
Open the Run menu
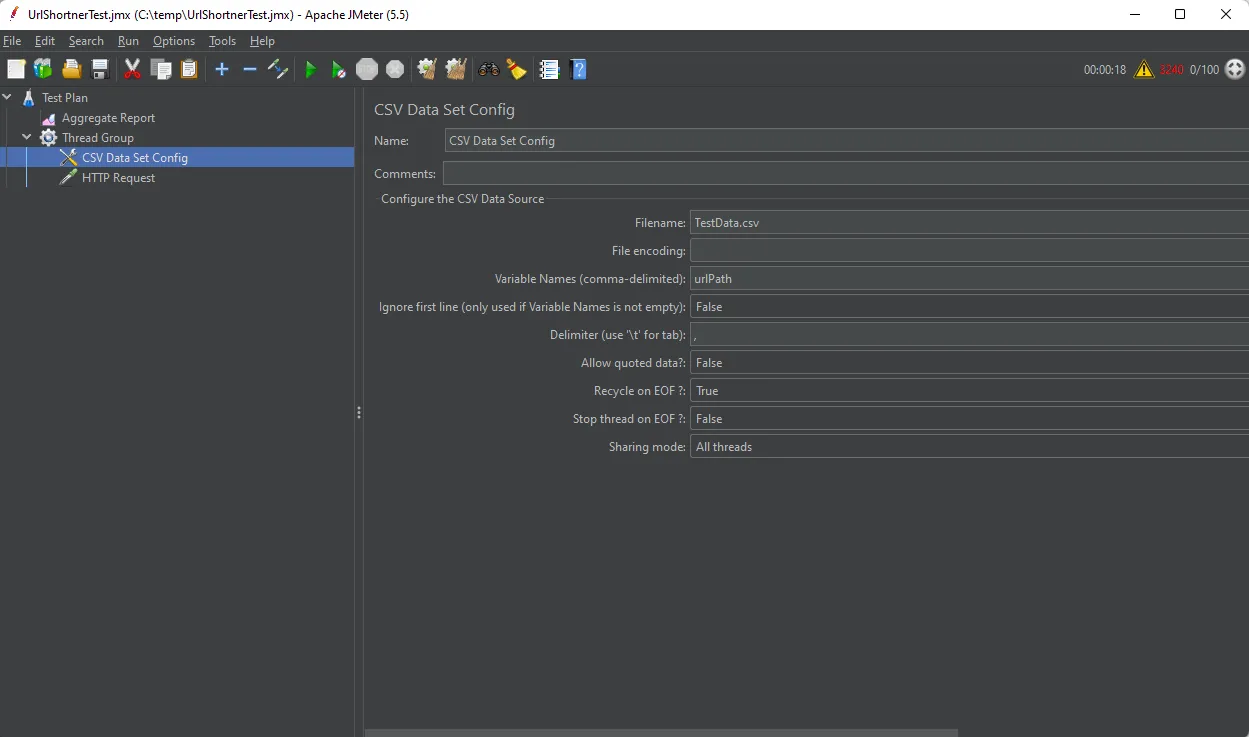click(x=128, y=41)
